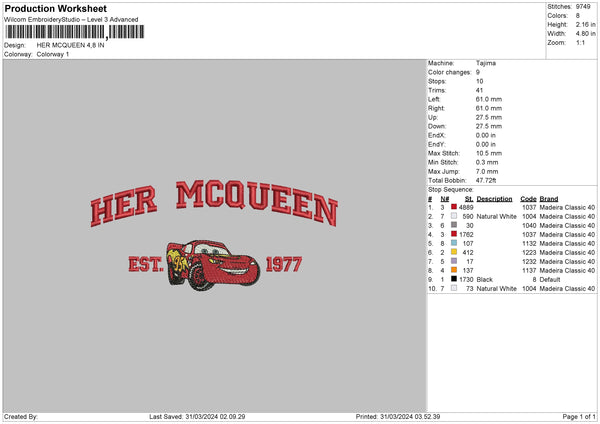Click the 'Last Saved: 31/03/2024' footer text
The image size is (600, 424).
[x=197, y=416]
